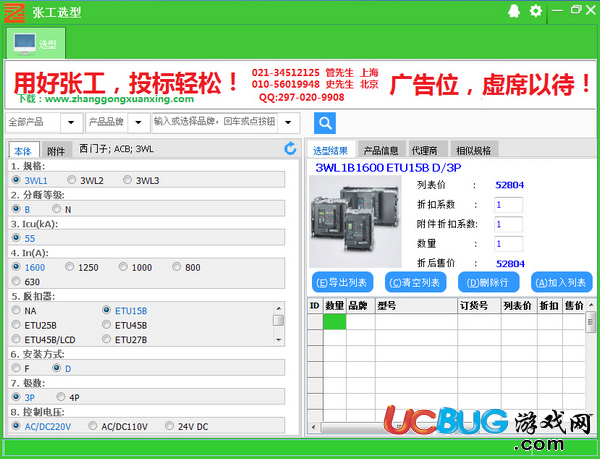The width and height of the screenshot is (600, 459).
Task: Expand the brand input combo arrow
Action: click(288, 123)
